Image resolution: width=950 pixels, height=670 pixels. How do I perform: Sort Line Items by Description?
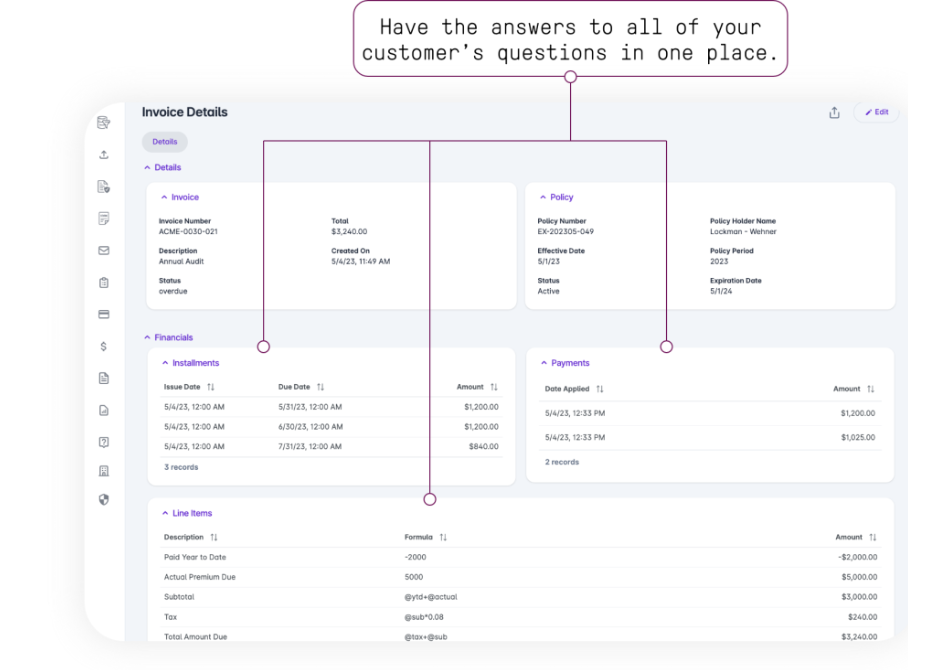[213, 537]
